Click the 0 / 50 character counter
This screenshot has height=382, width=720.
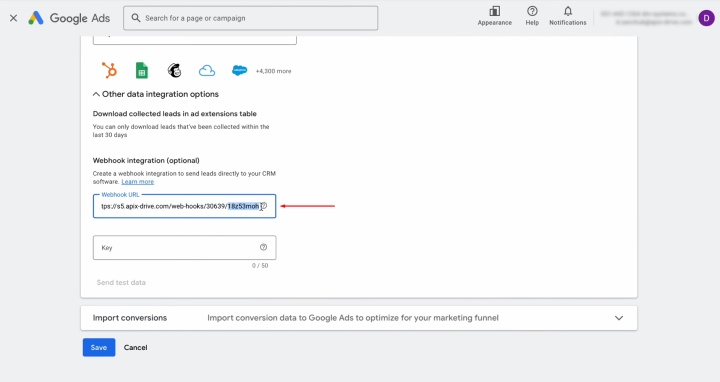[x=260, y=266]
